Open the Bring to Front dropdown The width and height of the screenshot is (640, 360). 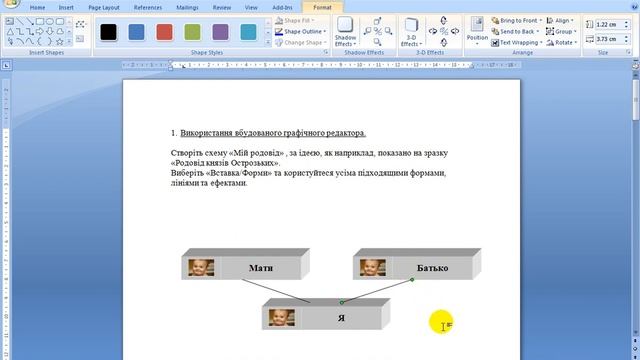coord(516,20)
